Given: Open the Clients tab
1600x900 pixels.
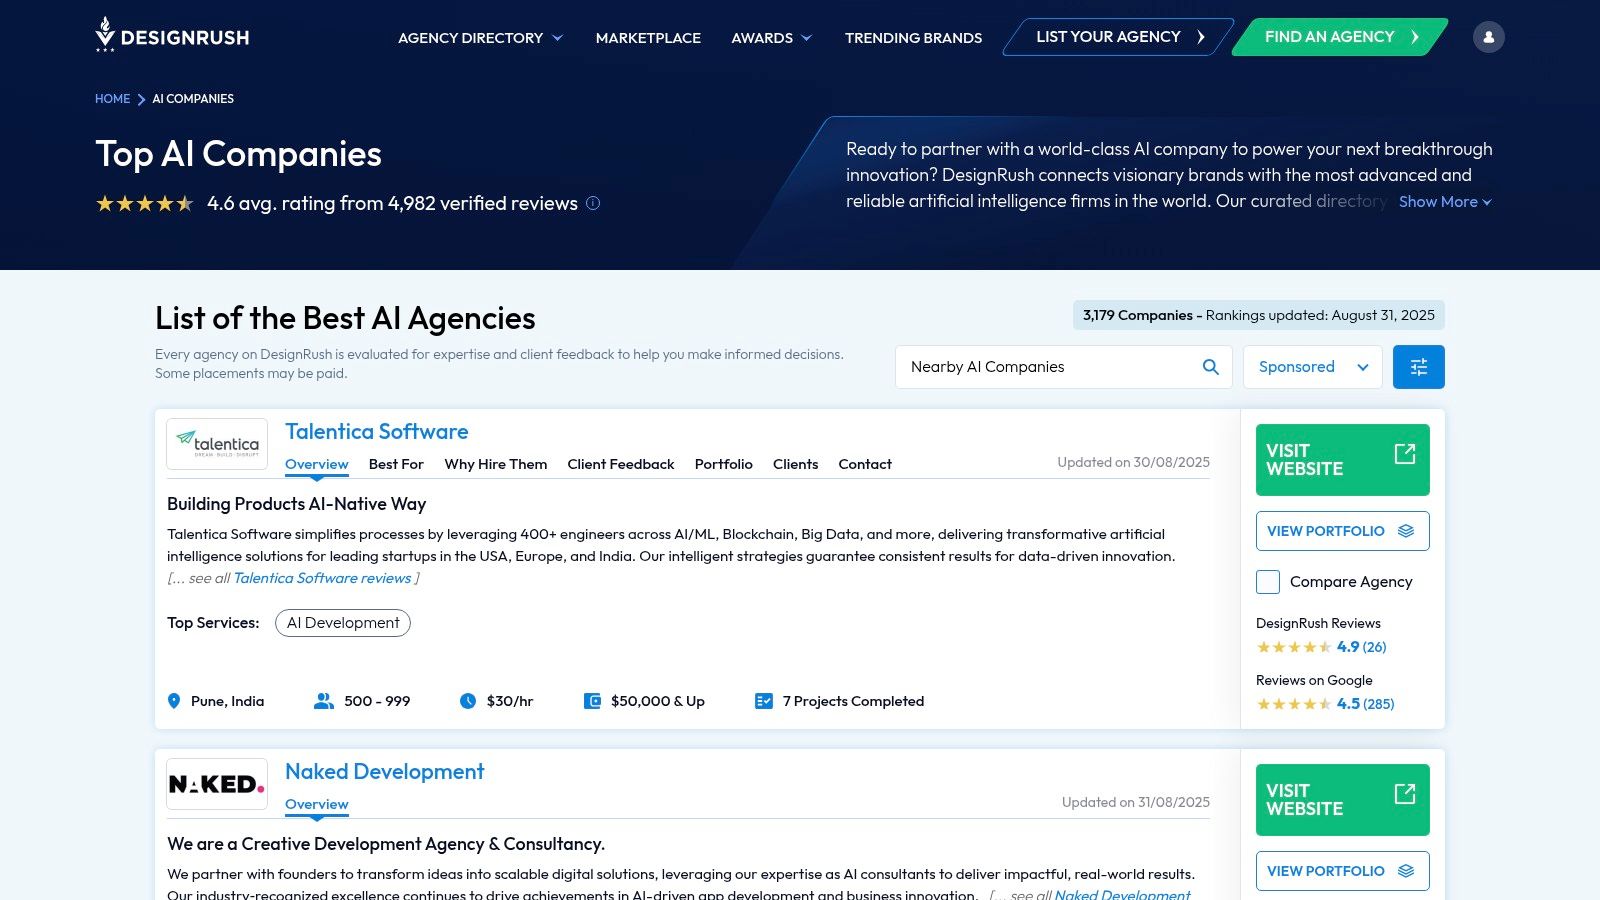Looking at the screenshot, I should pos(796,464).
